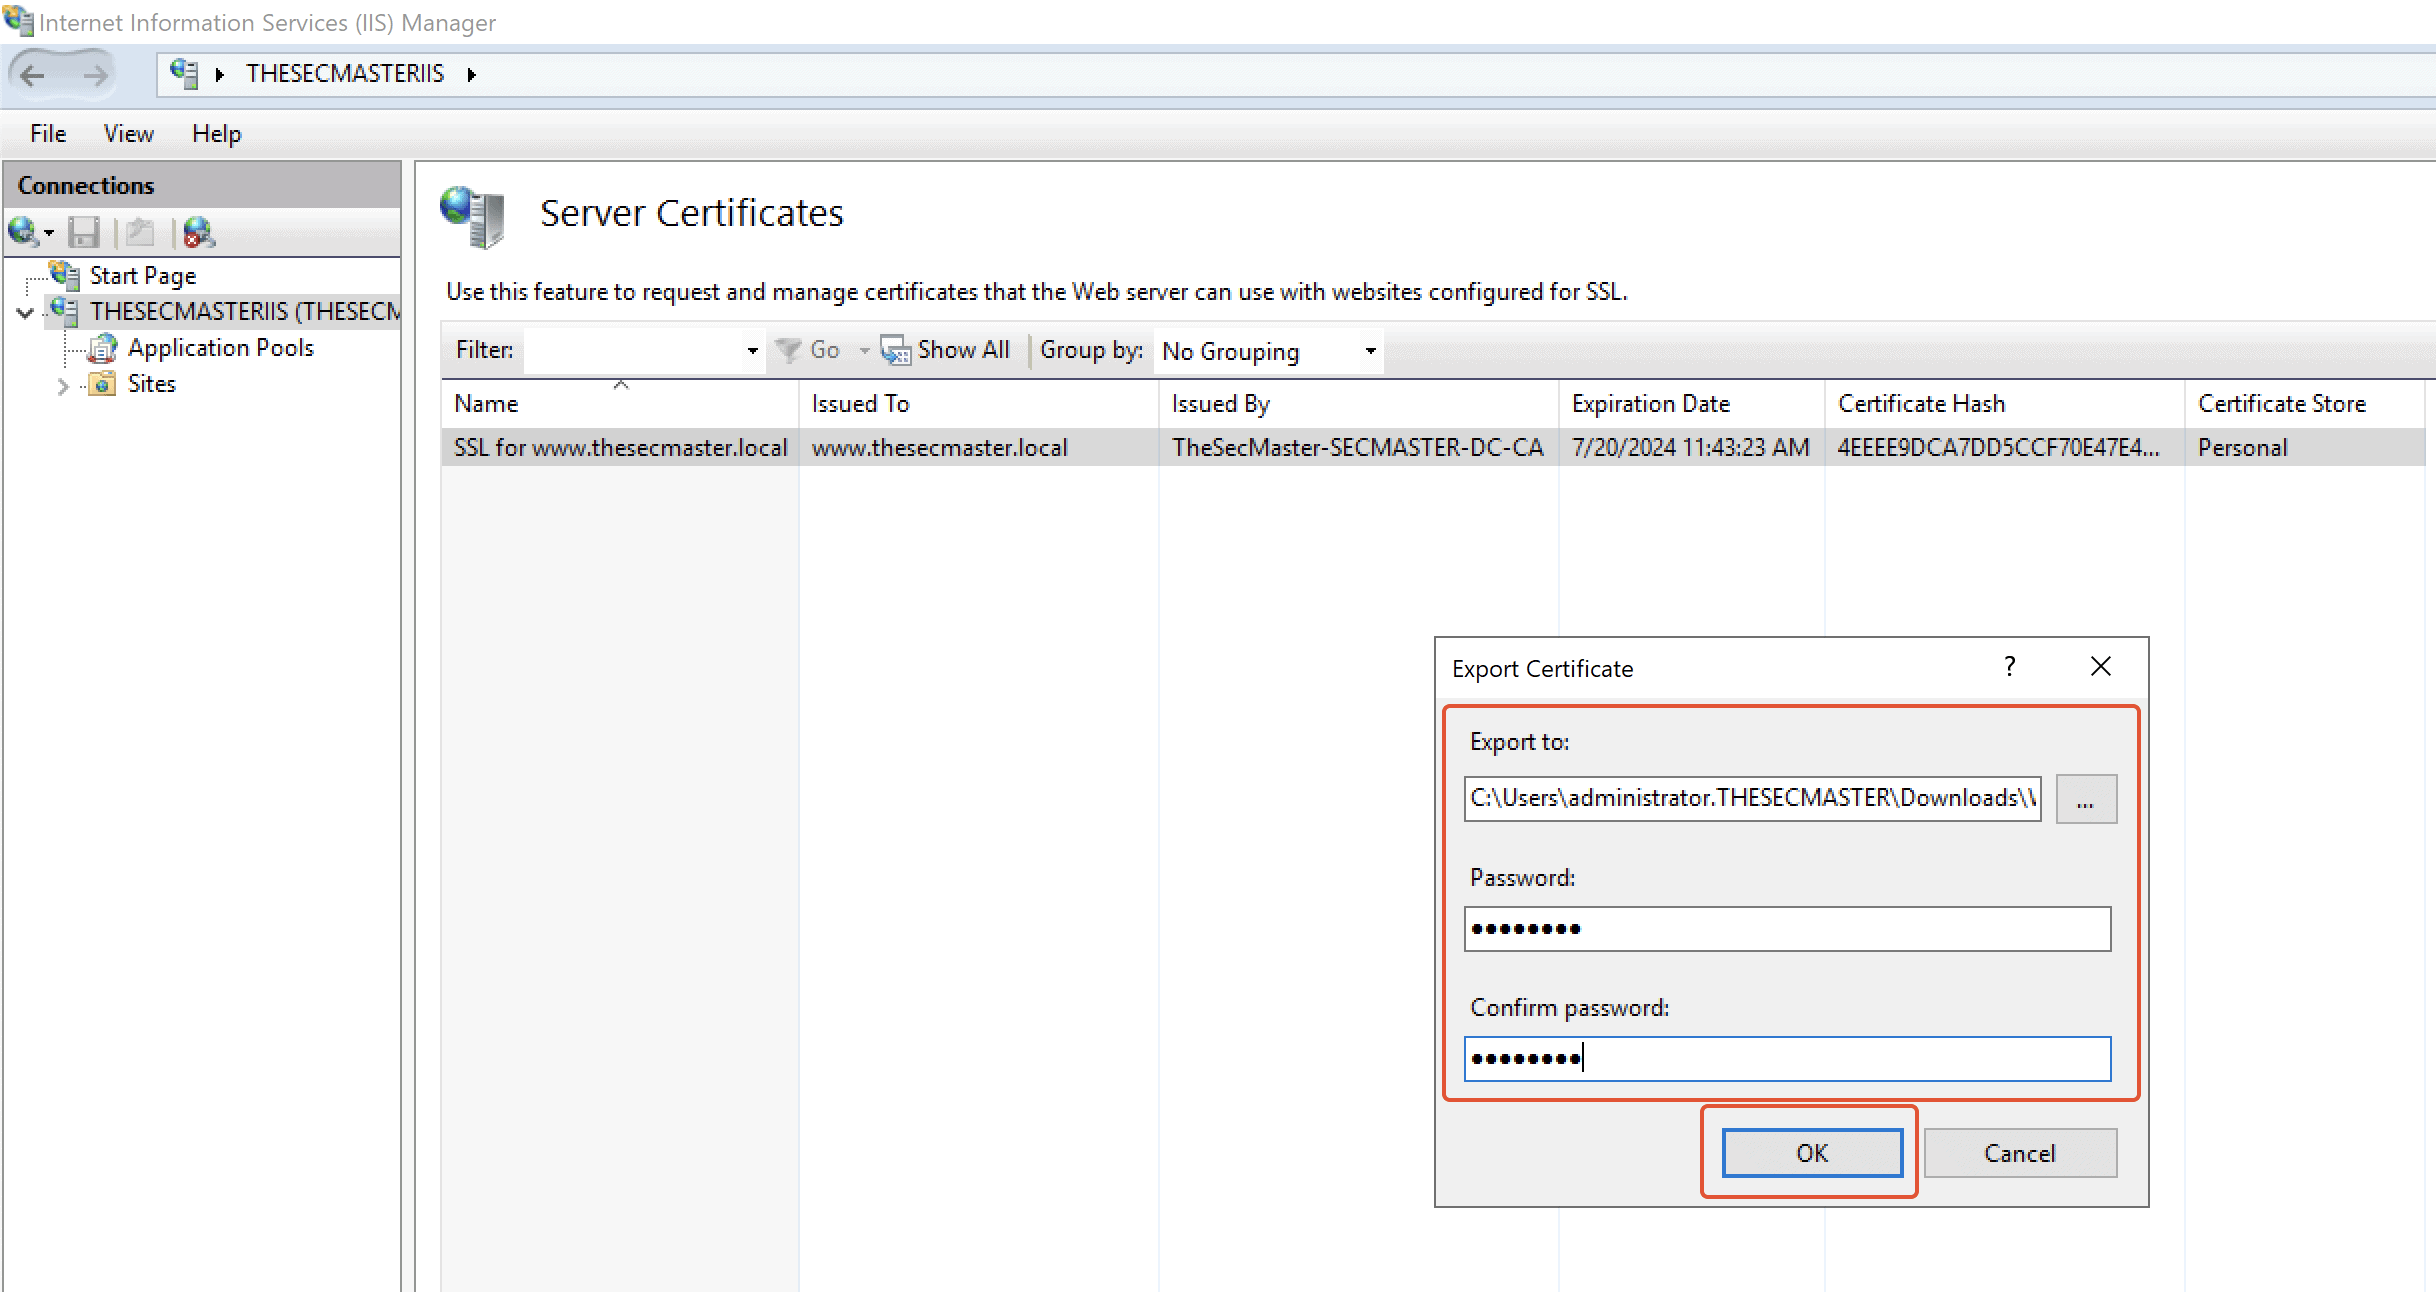
Task: Click Cancel in Export Certificate dialog
Action: [x=2020, y=1153]
